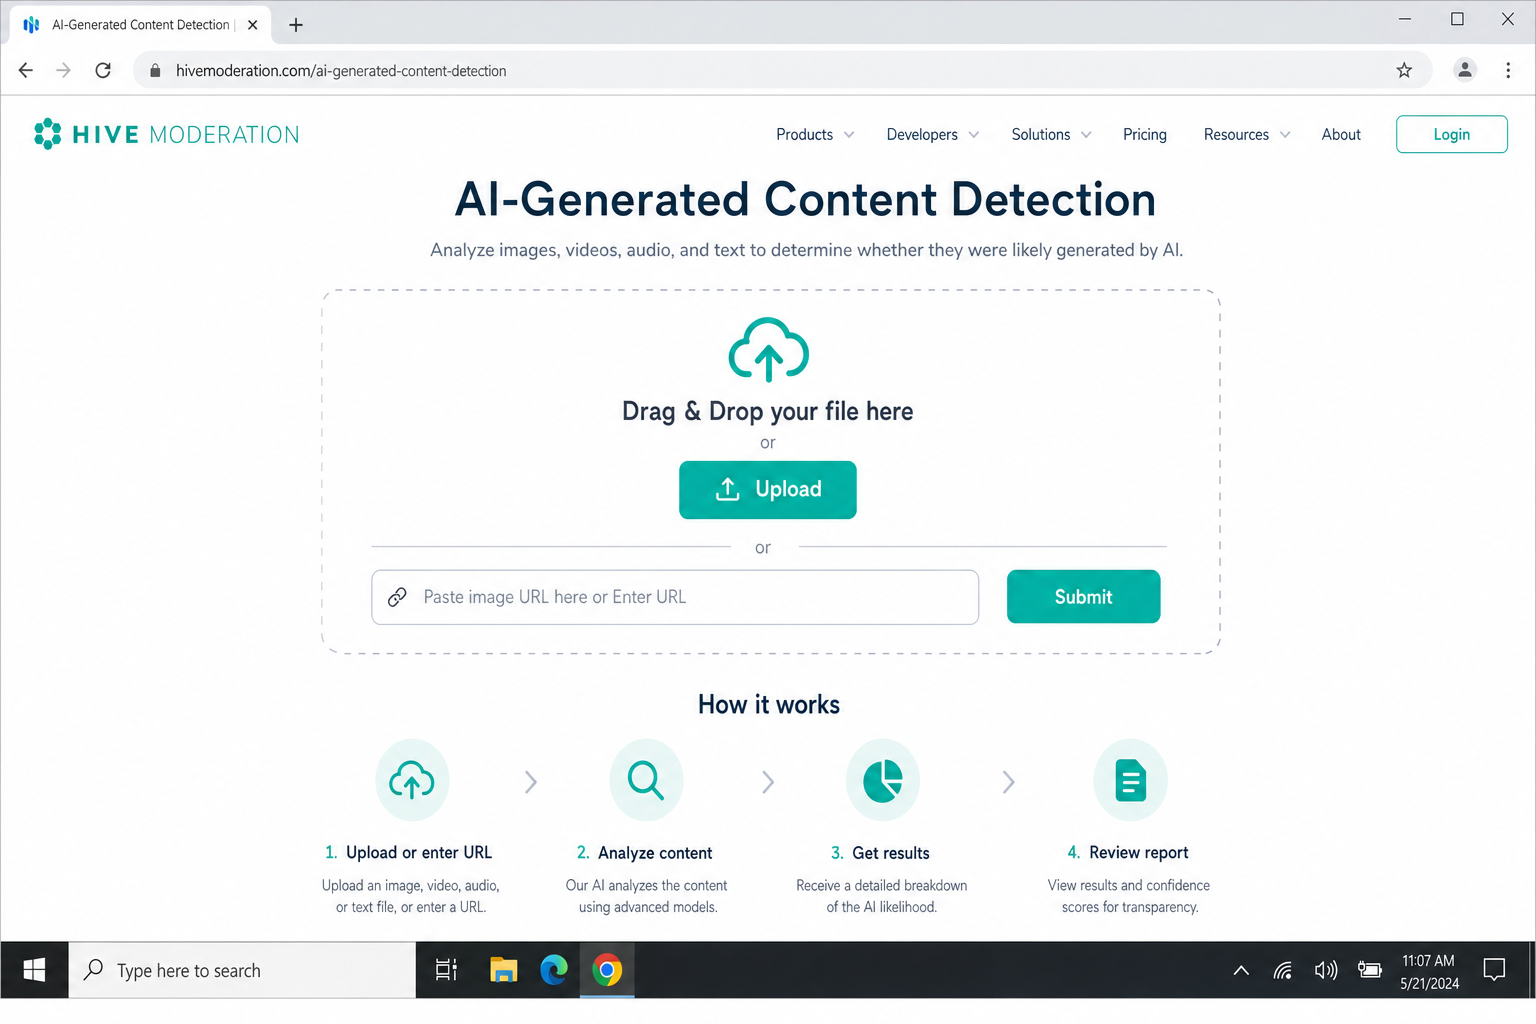Switch to the AI-Generated Content Detection tab
The width and height of the screenshot is (1536, 1024).
coord(140,24)
